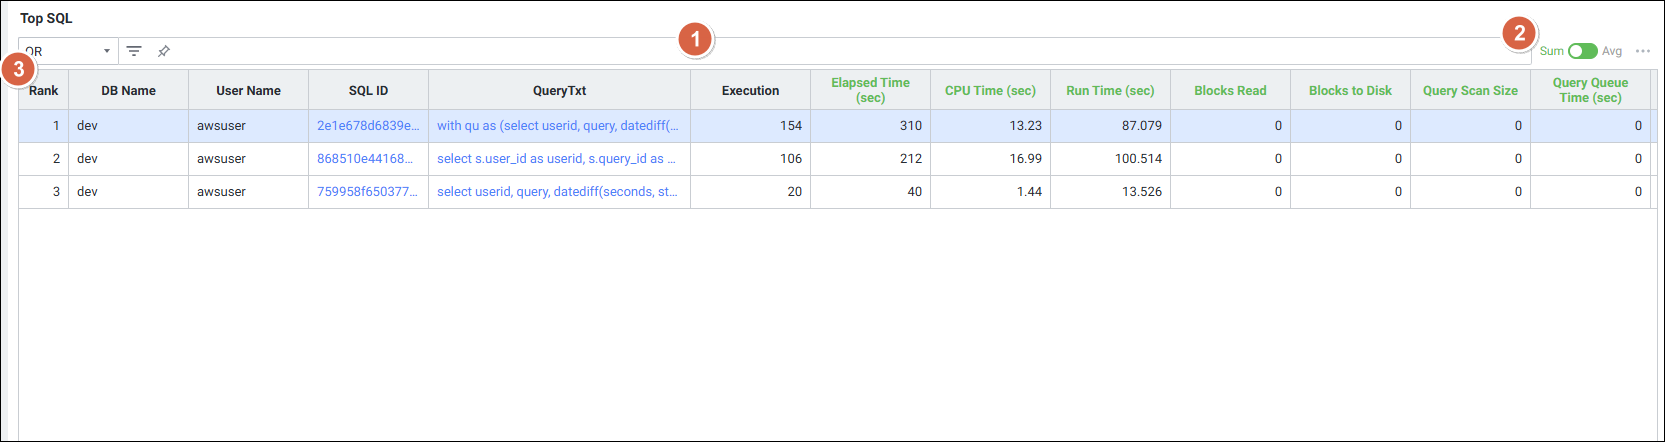Click the Run Time (sec) column header
The image size is (1665, 442).
pyautogui.click(x=1110, y=91)
